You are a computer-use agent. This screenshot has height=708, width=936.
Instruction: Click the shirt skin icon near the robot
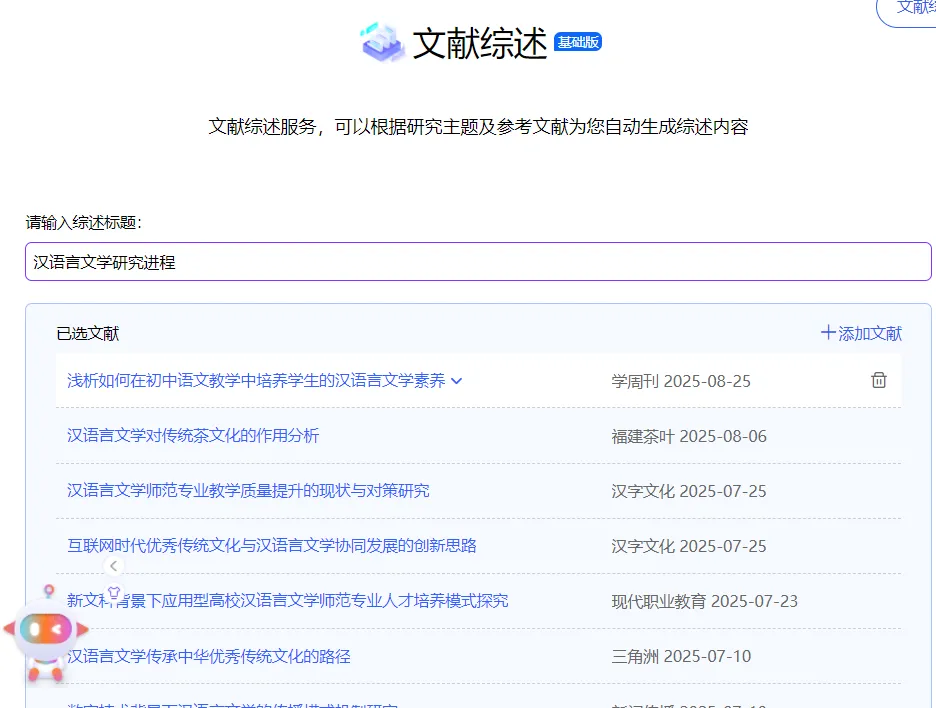tap(114, 593)
